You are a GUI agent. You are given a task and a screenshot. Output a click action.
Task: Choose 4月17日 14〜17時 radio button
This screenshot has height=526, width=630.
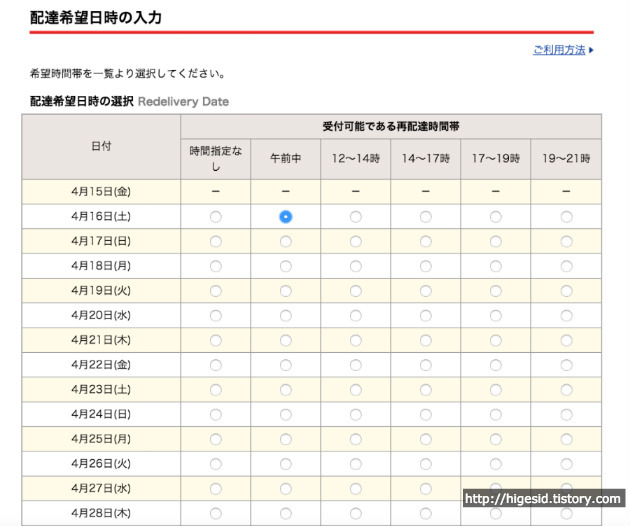426,242
